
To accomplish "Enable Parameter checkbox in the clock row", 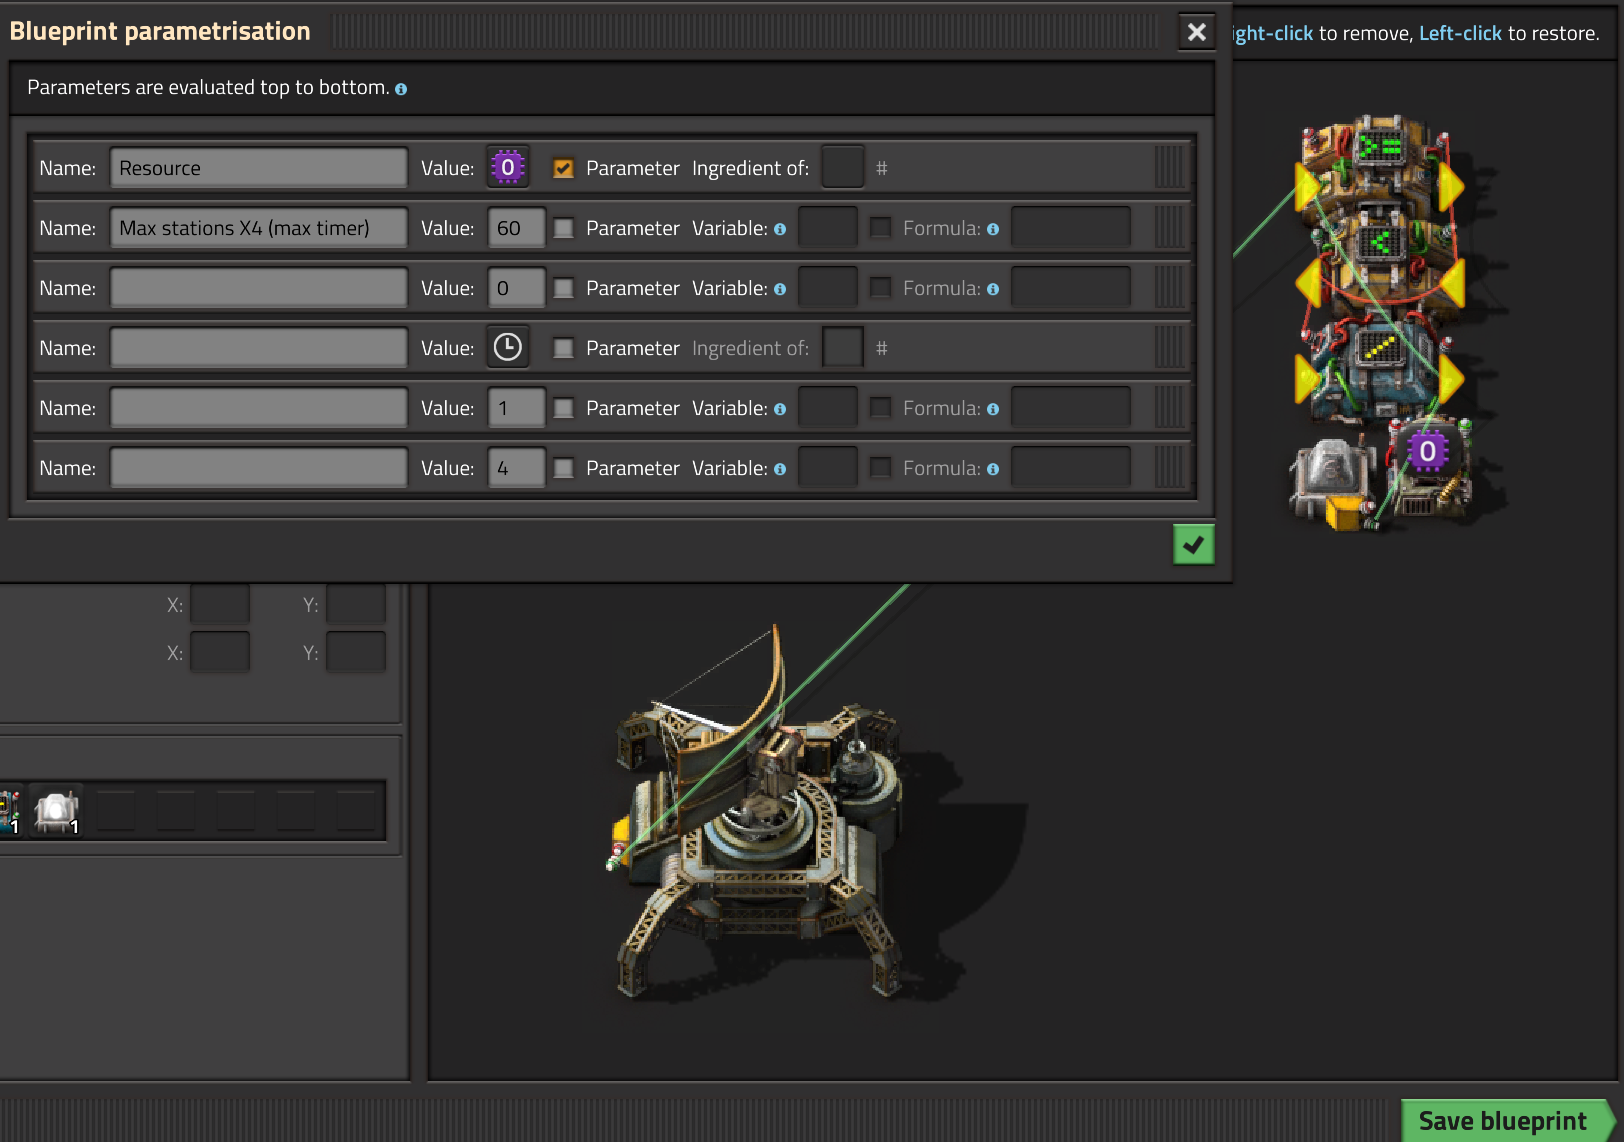I will (564, 348).
